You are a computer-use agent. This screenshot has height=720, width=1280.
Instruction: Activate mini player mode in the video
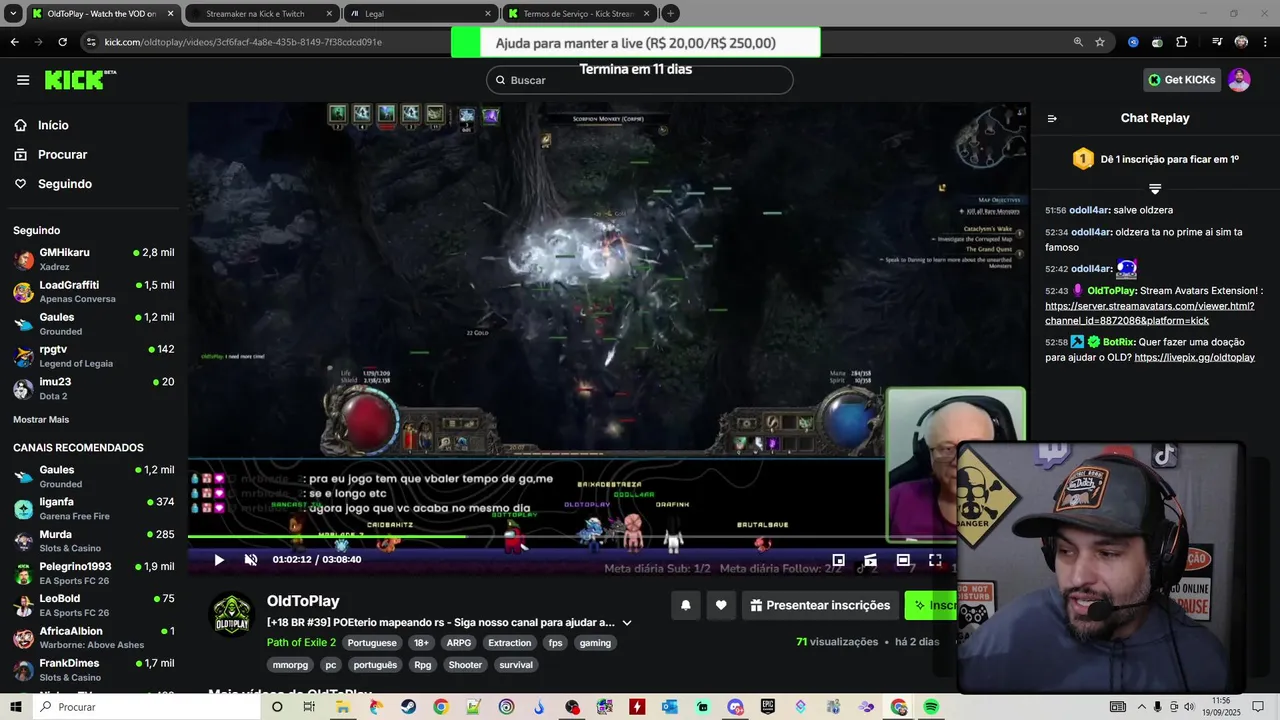click(839, 560)
